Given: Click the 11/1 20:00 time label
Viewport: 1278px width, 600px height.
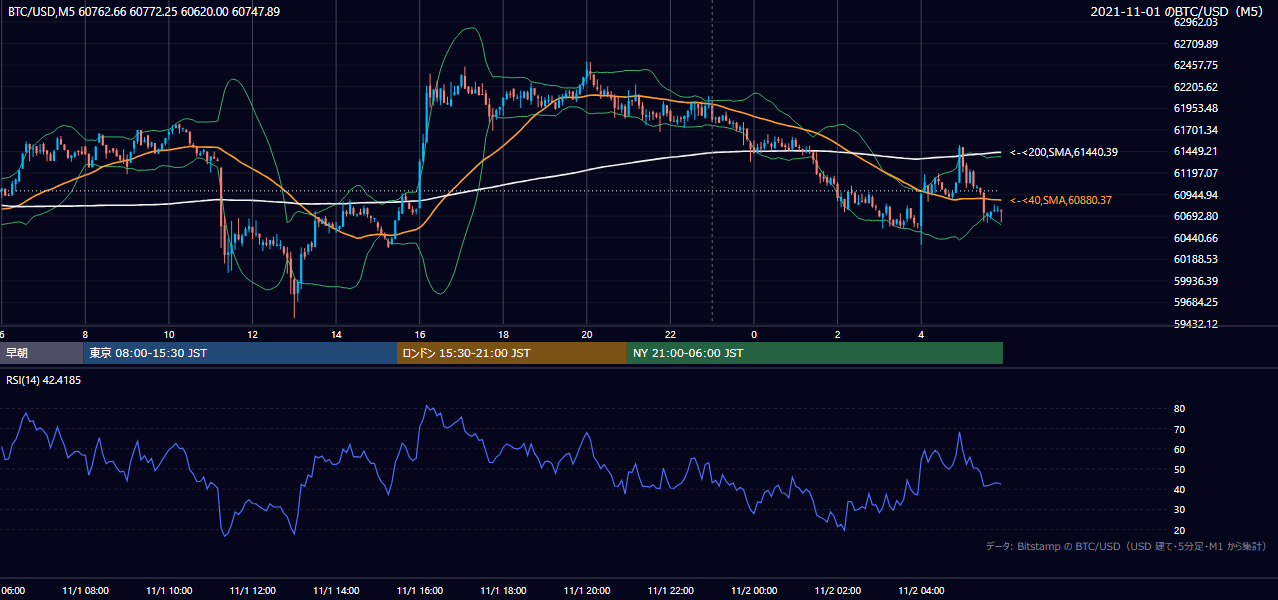Looking at the screenshot, I should (x=587, y=590).
